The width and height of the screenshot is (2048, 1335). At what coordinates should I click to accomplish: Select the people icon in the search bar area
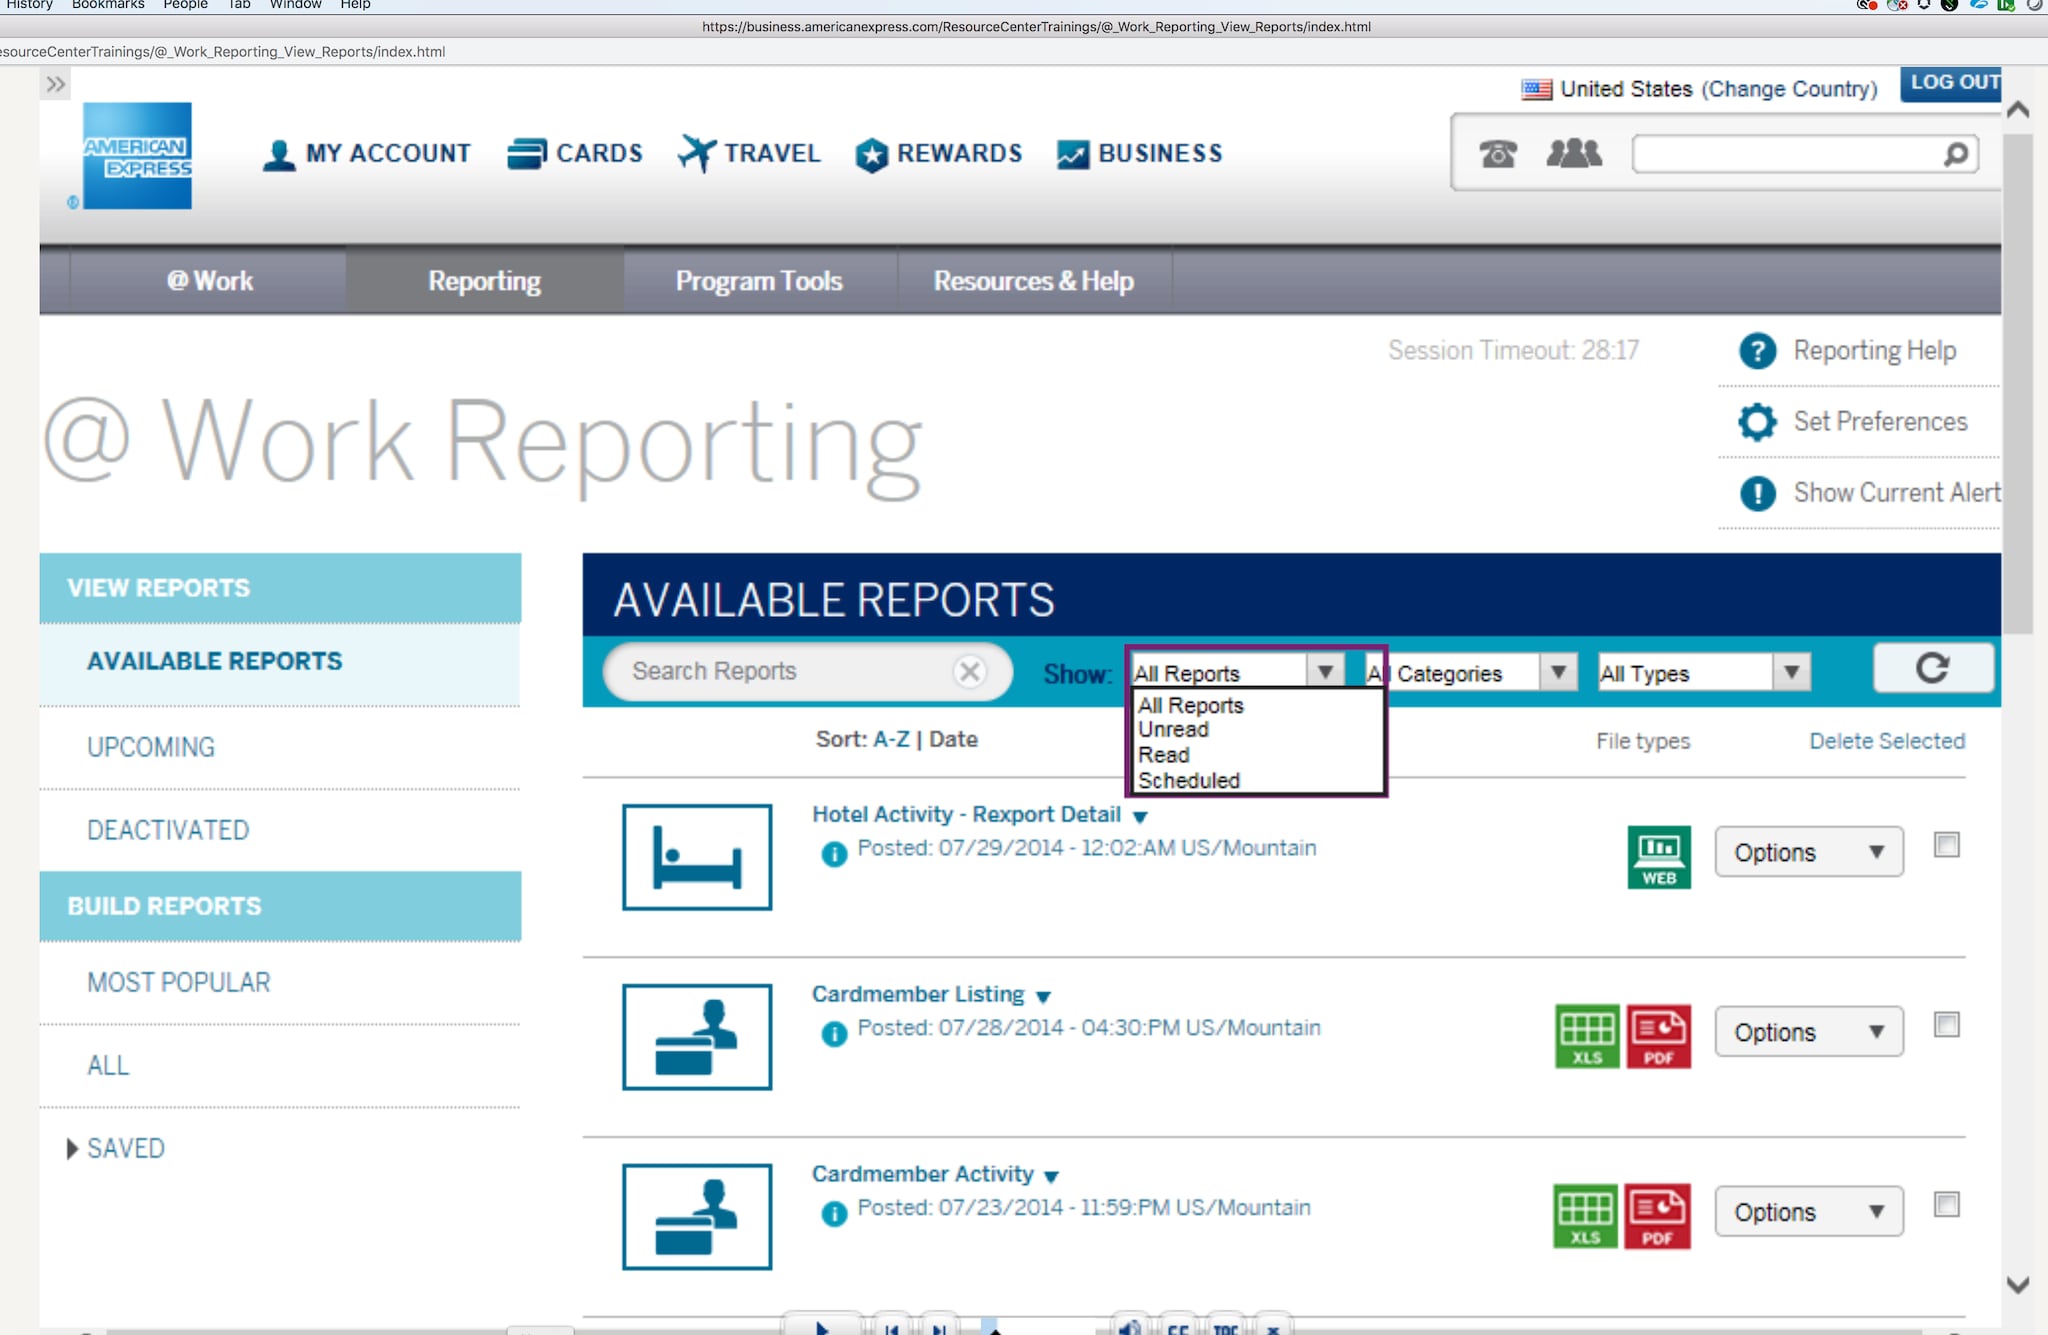pyautogui.click(x=1571, y=153)
